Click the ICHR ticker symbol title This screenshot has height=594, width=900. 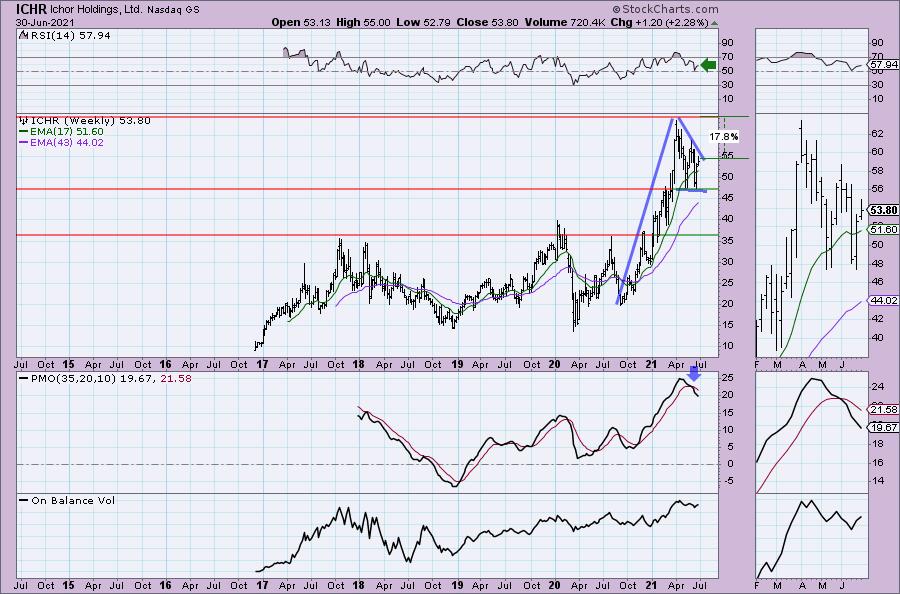tap(31, 9)
